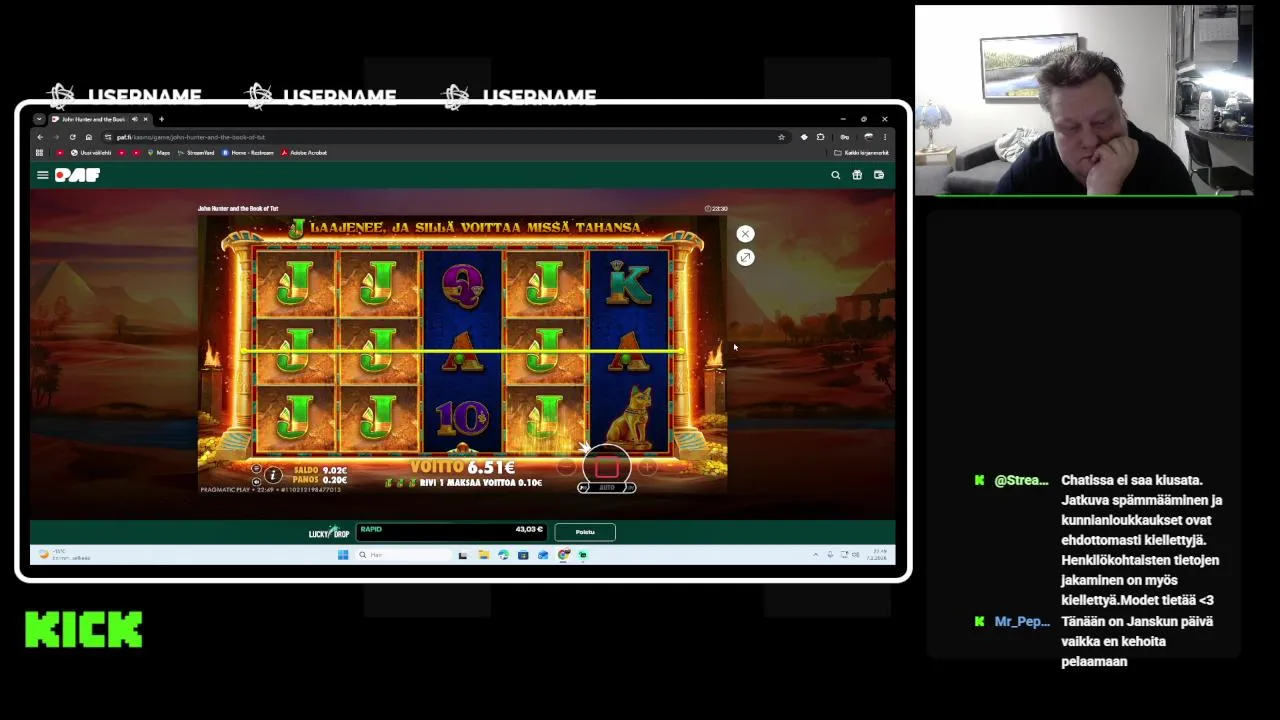
Task: Click the PANOS 0.20€ bet value
Action: point(320,480)
